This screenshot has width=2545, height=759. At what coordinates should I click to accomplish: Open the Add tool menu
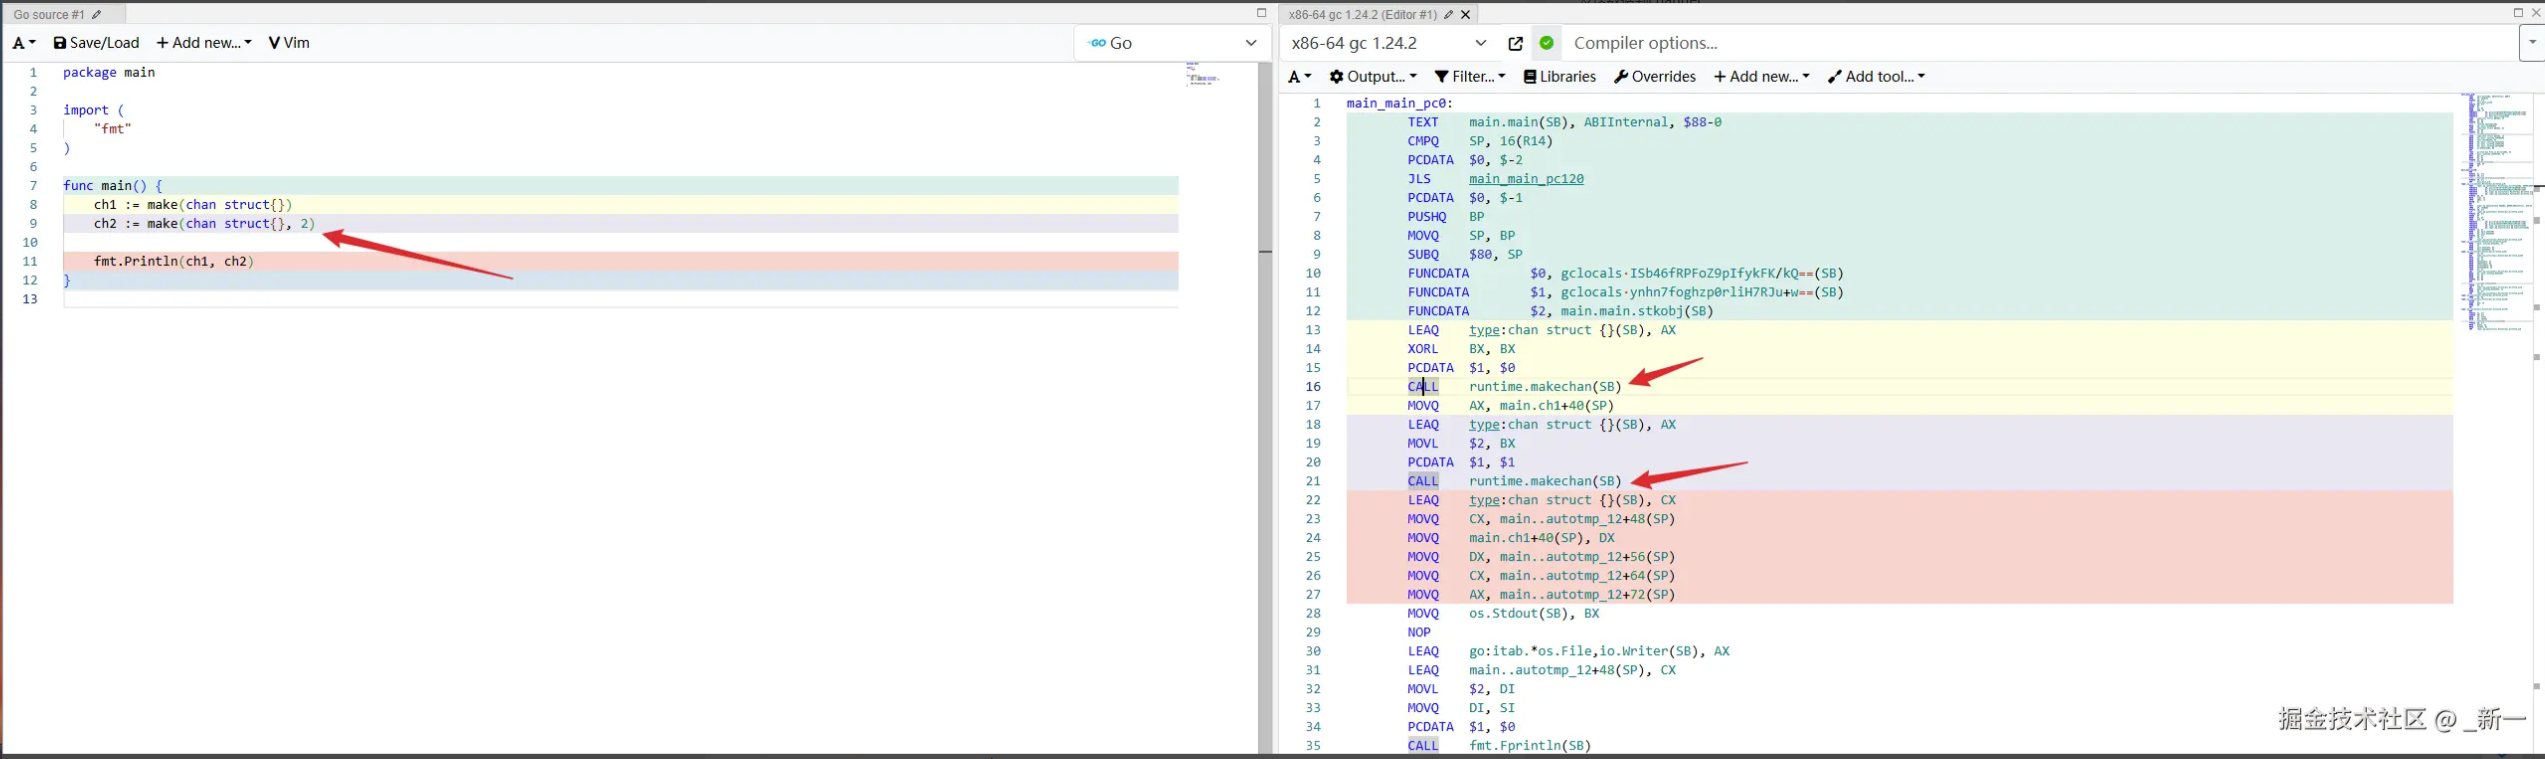[x=1875, y=77]
